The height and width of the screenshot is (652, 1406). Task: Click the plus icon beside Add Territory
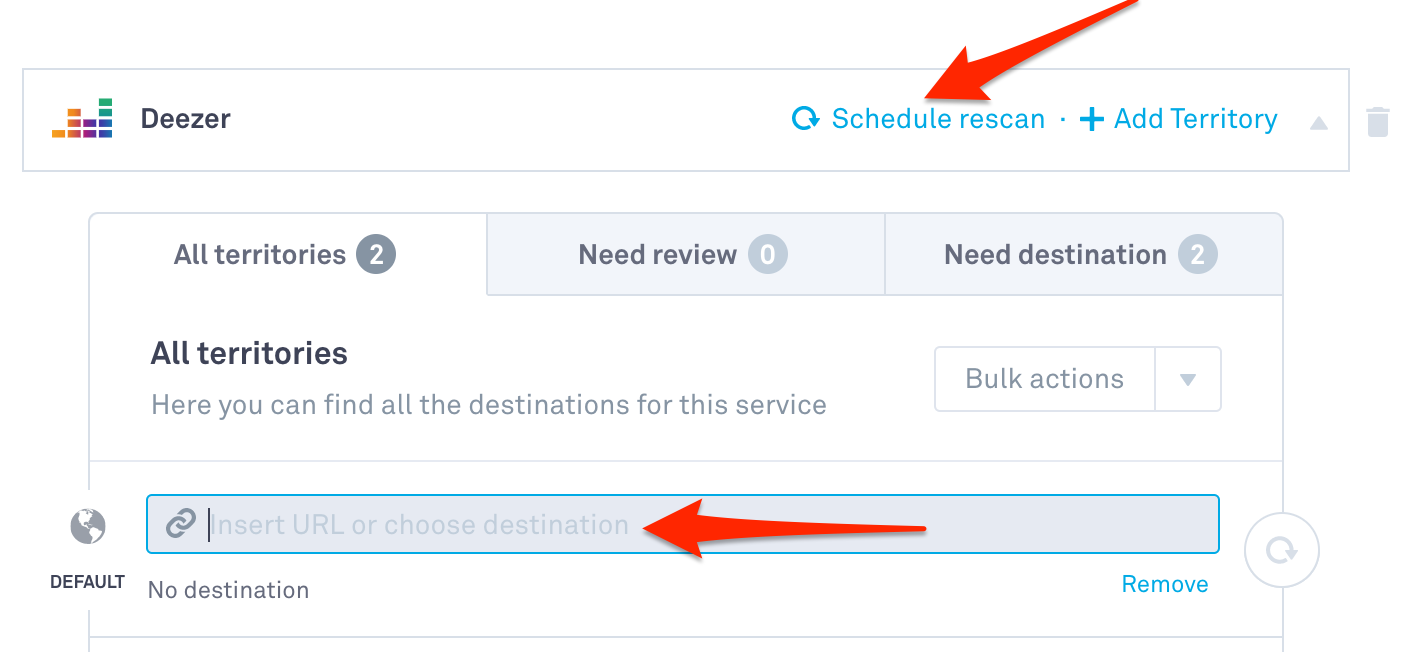click(1092, 119)
